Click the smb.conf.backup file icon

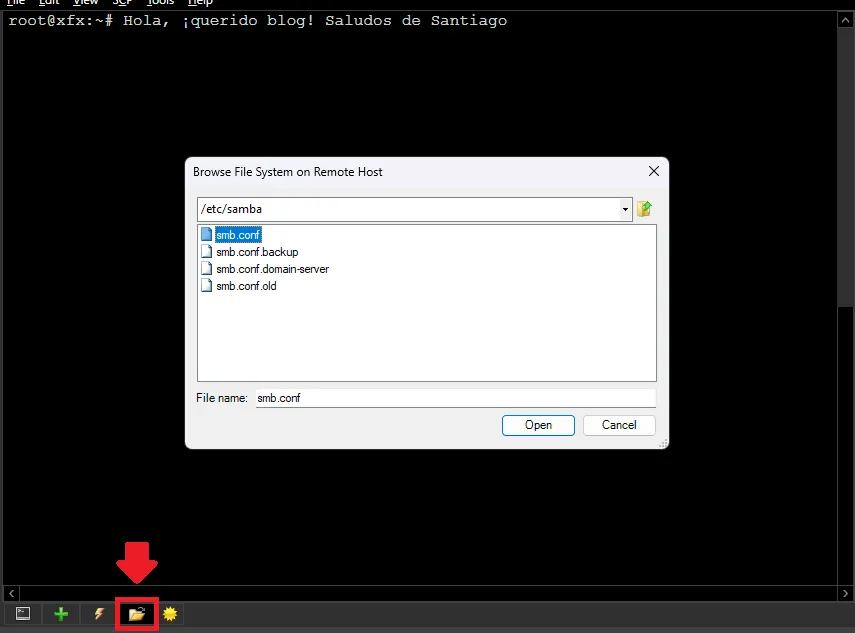pos(207,252)
